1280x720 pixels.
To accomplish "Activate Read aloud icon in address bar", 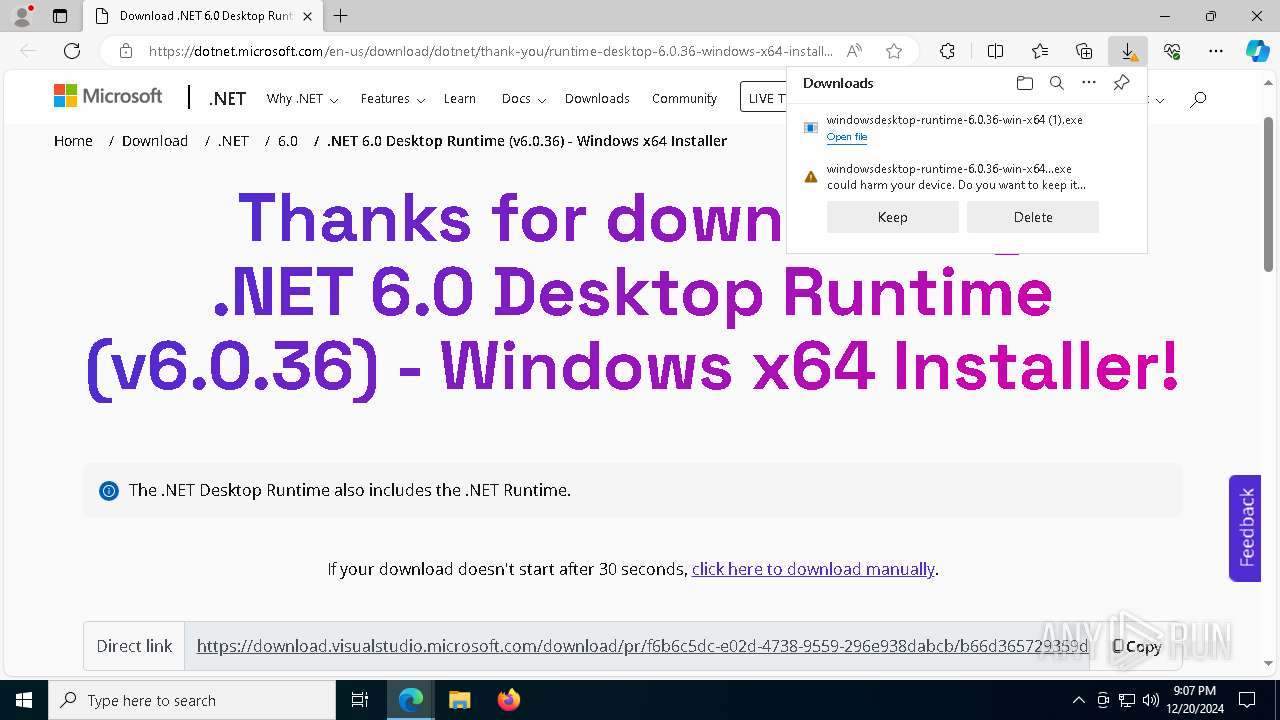I will (854, 51).
